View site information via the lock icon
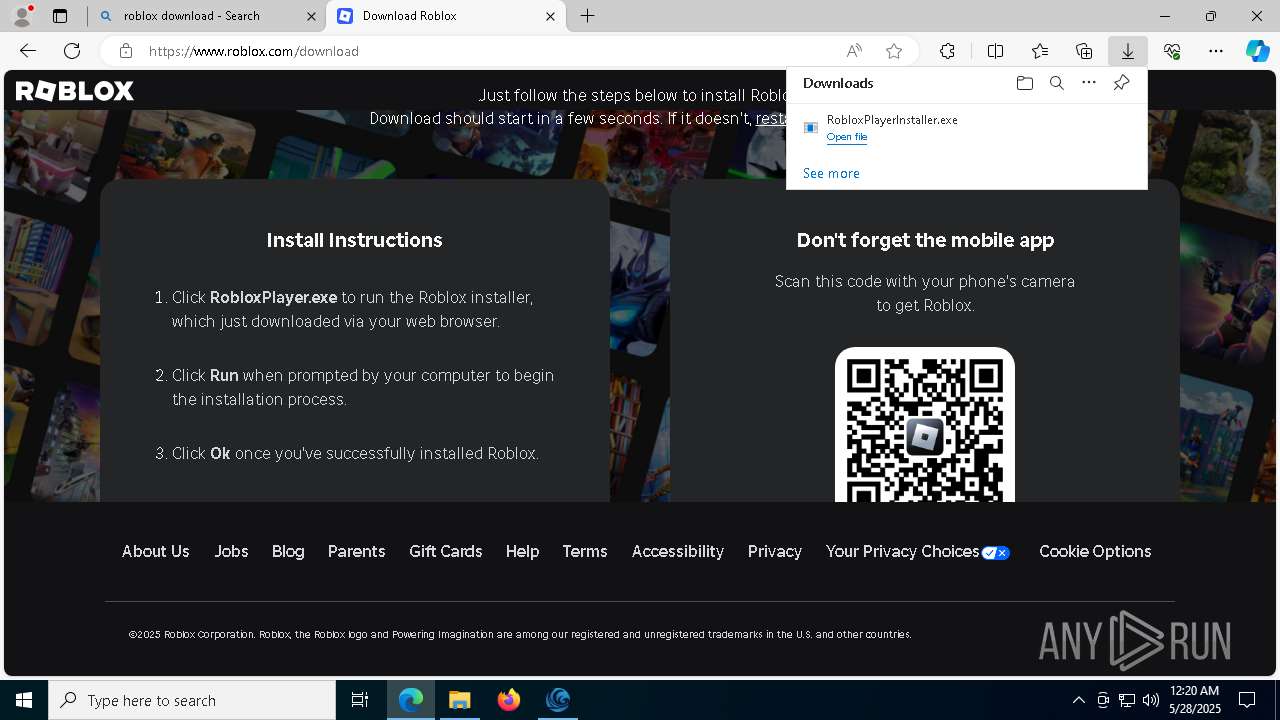1280x720 pixels. [126, 51]
